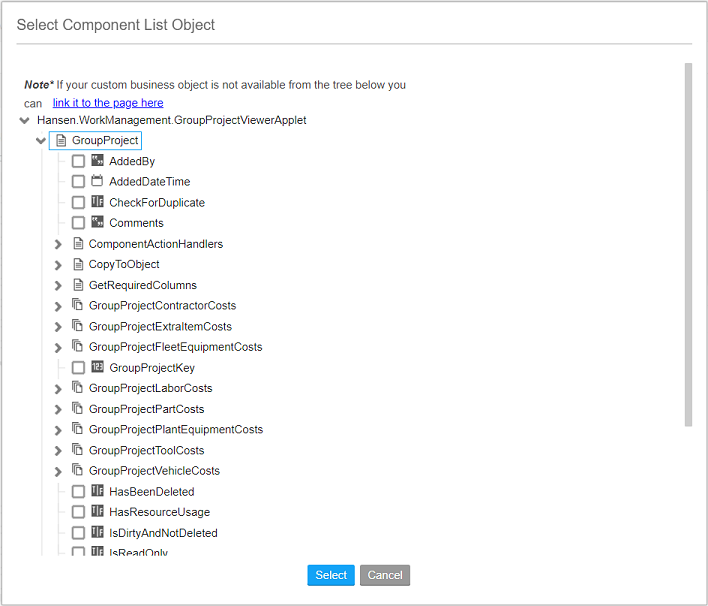Click the collection icon beside GroupProjectContractorCosts

click(78, 306)
